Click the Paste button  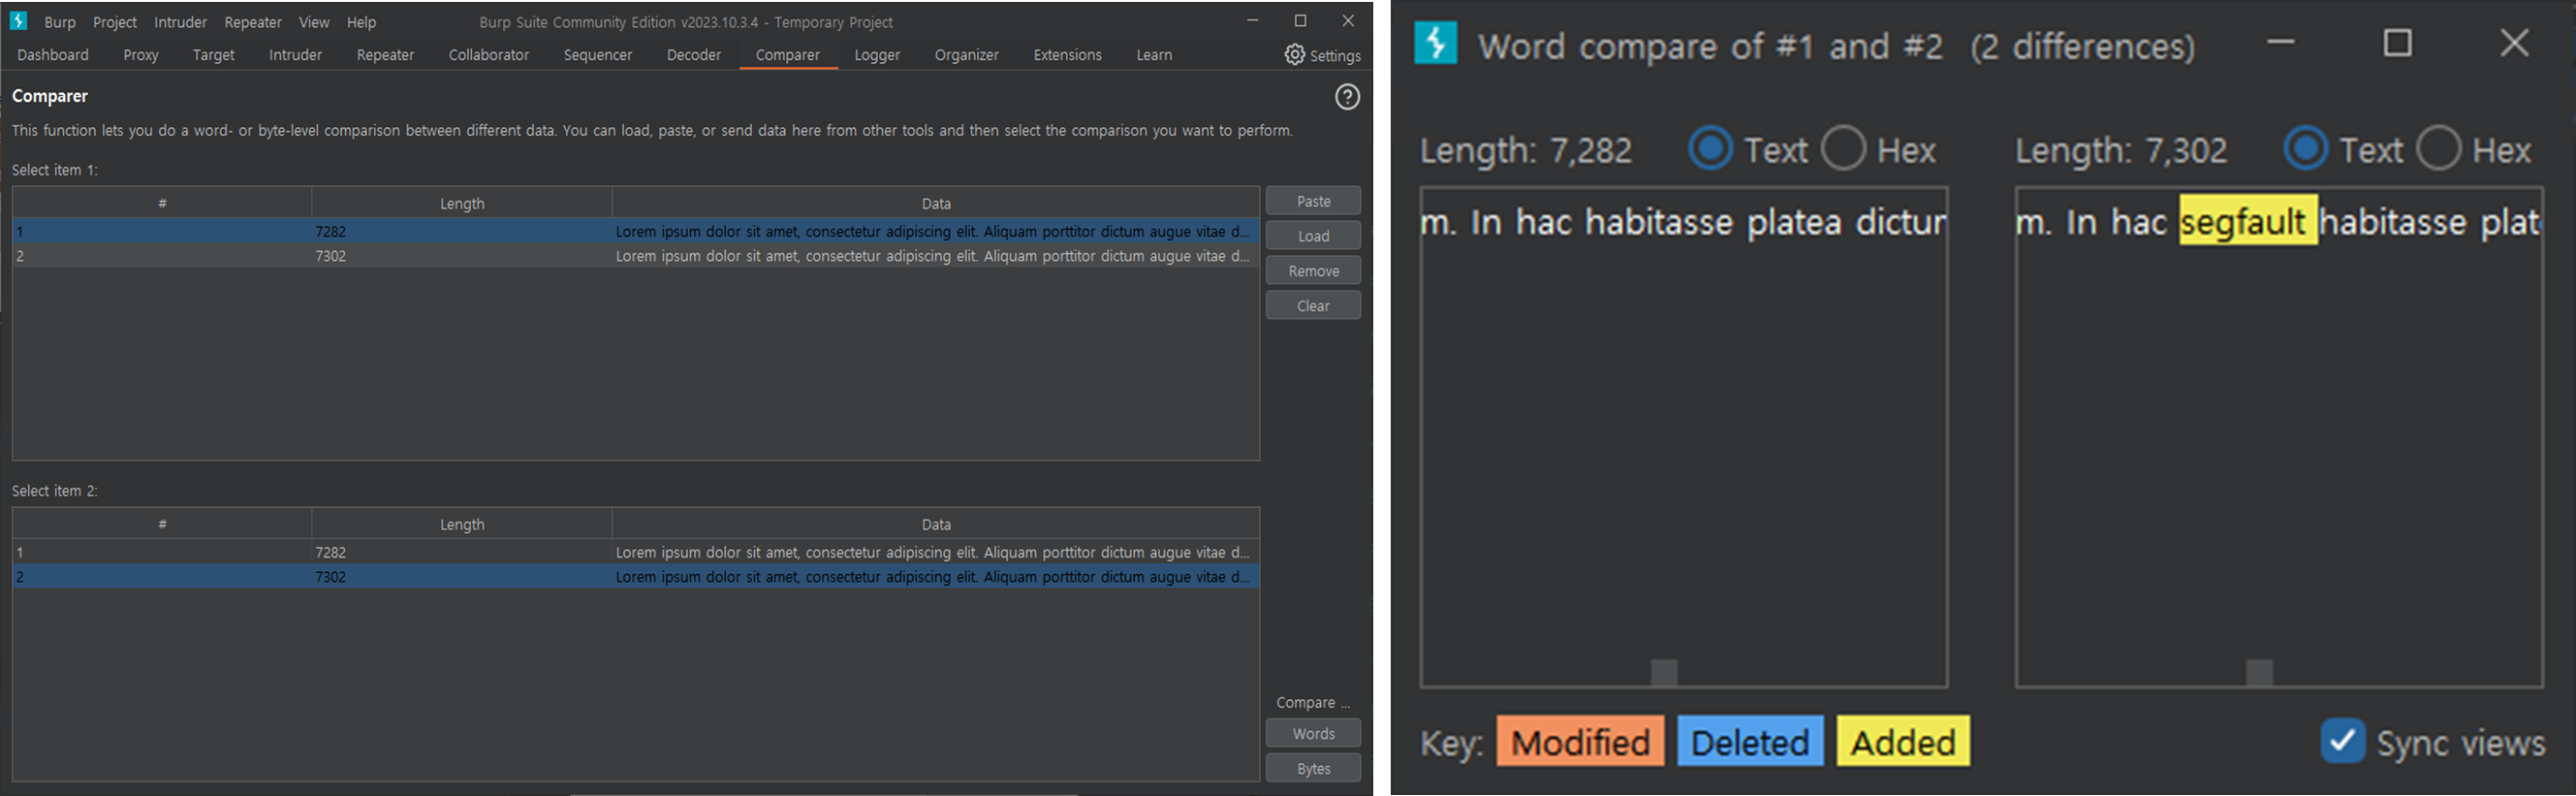[x=1314, y=201]
